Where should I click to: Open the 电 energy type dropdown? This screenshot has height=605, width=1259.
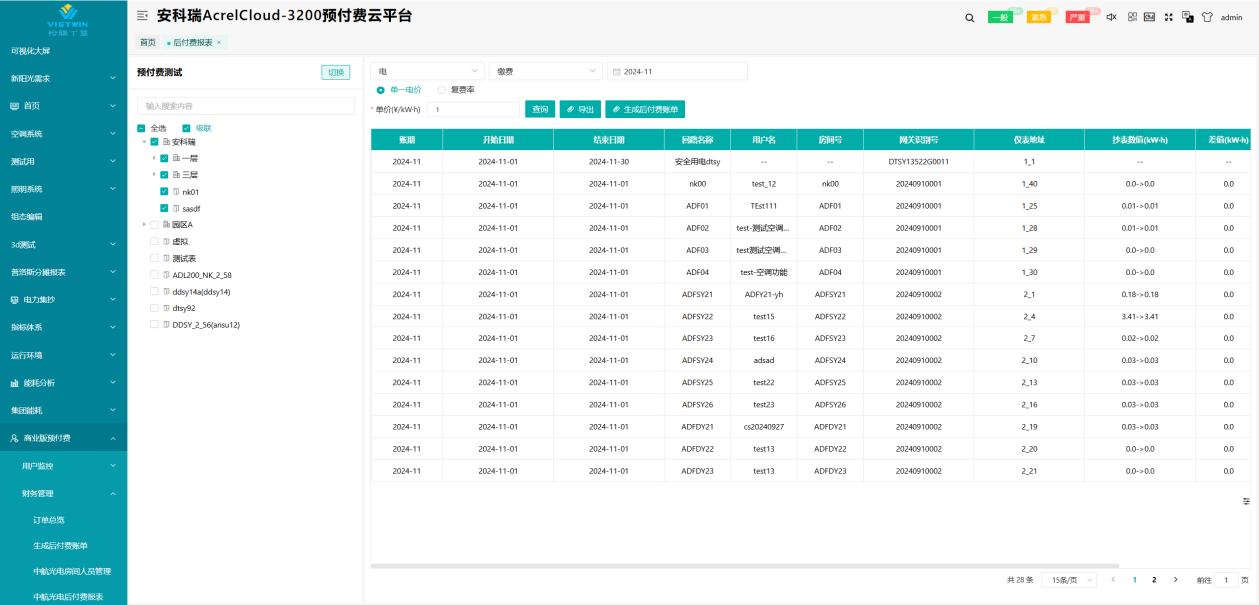point(427,72)
